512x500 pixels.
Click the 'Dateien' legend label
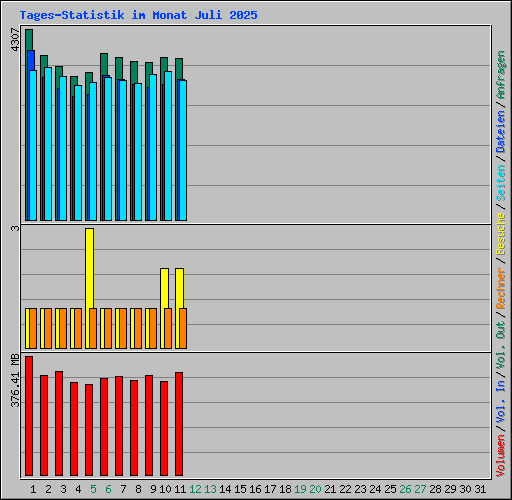(x=501, y=132)
